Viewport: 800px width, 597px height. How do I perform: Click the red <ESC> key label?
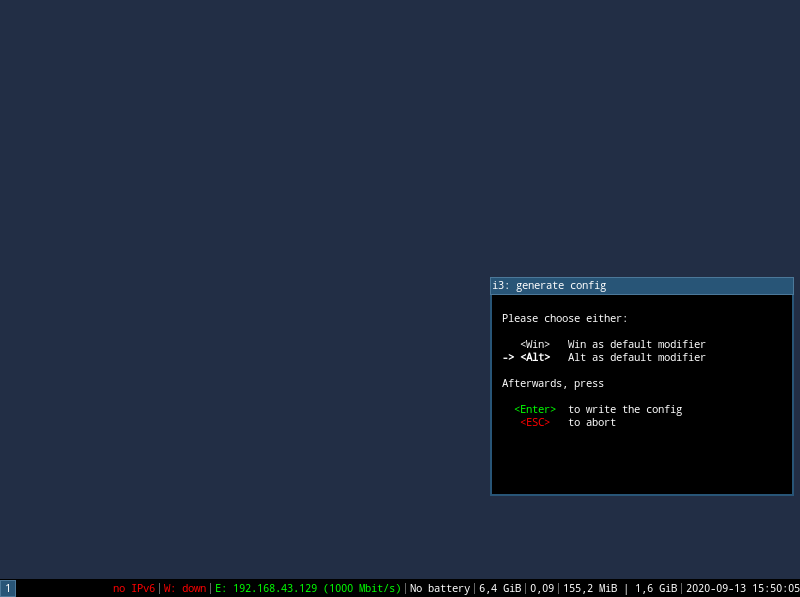tap(535, 422)
